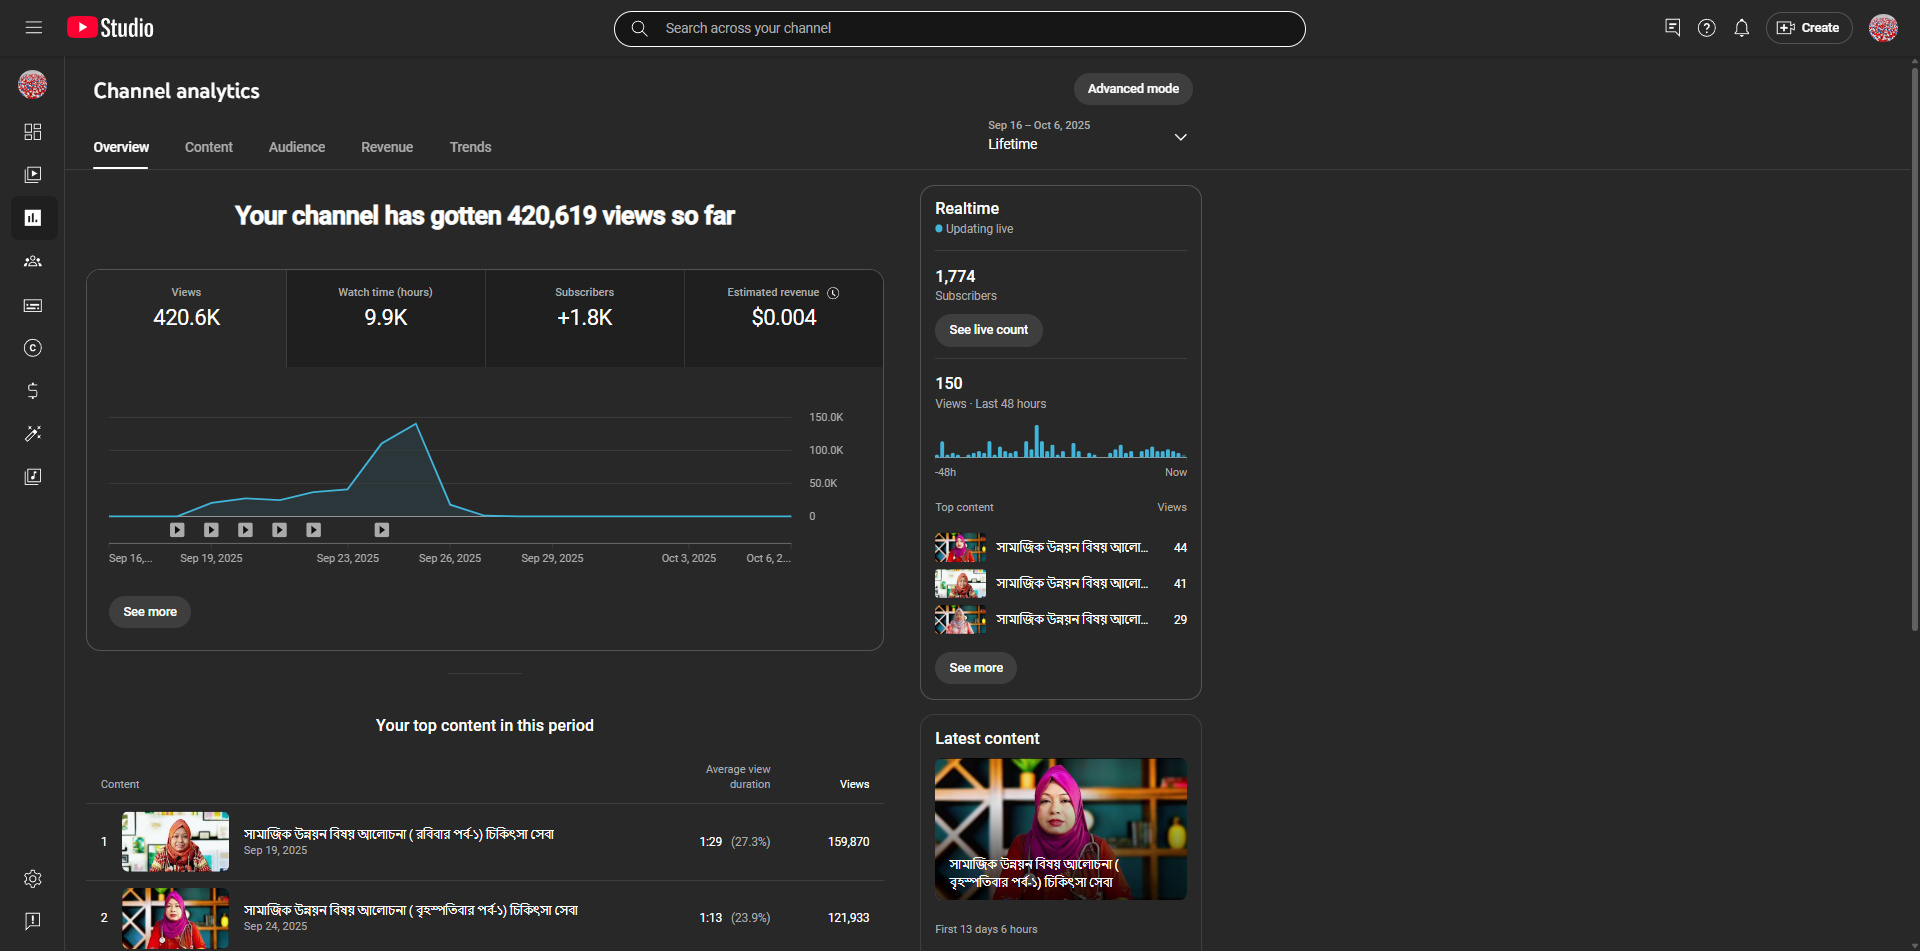Click the See live count button
1920x951 pixels.
click(988, 330)
